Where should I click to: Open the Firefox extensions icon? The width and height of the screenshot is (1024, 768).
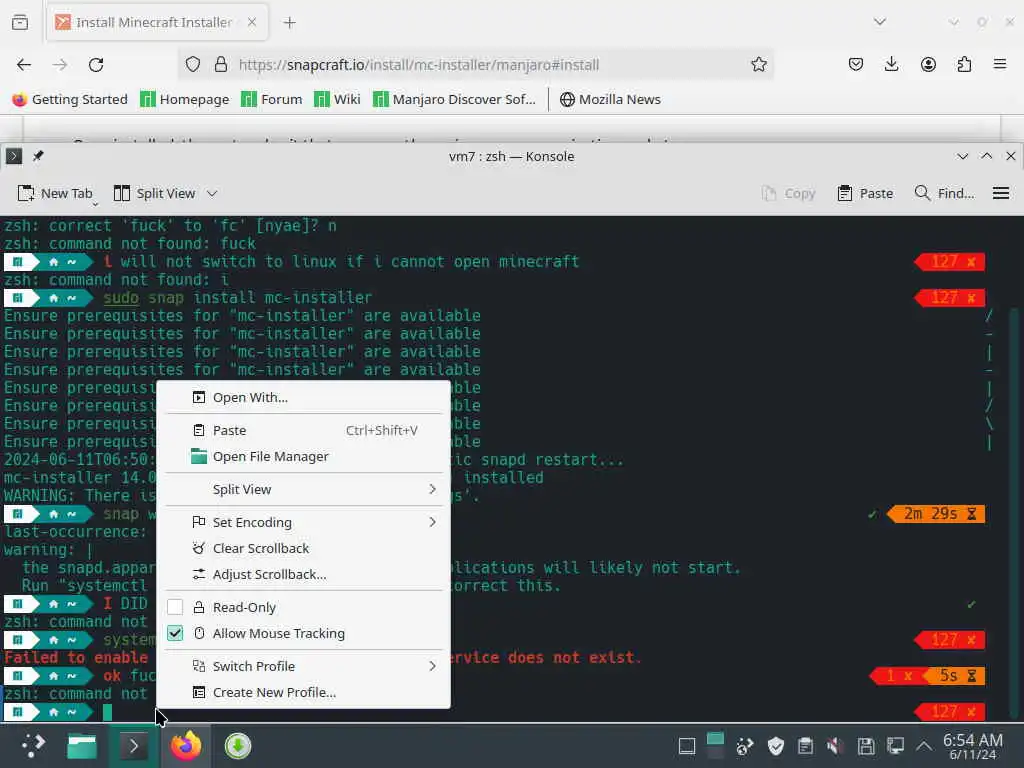[x=964, y=65]
